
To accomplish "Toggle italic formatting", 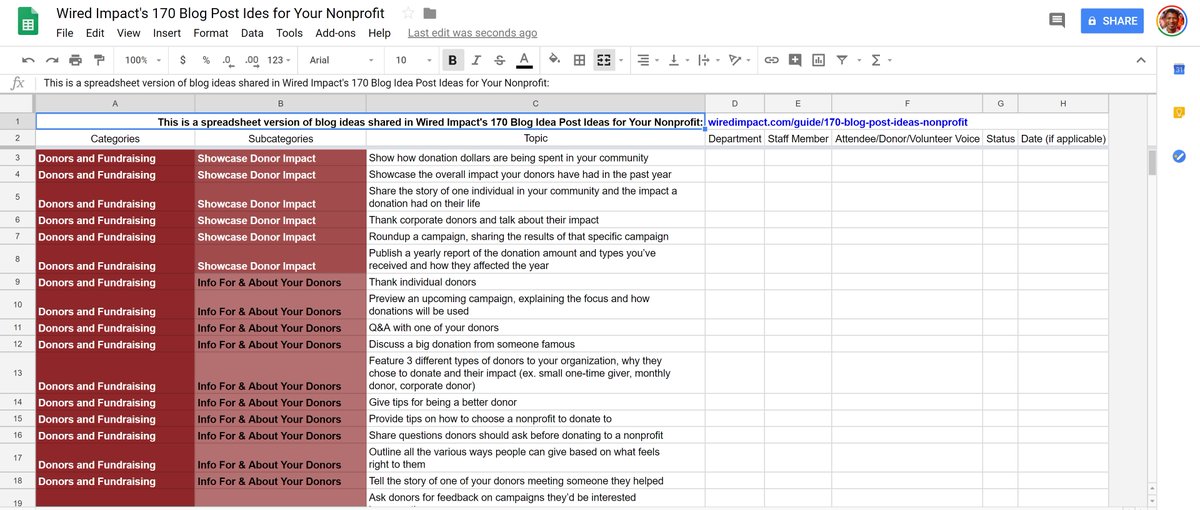I will (476, 60).
